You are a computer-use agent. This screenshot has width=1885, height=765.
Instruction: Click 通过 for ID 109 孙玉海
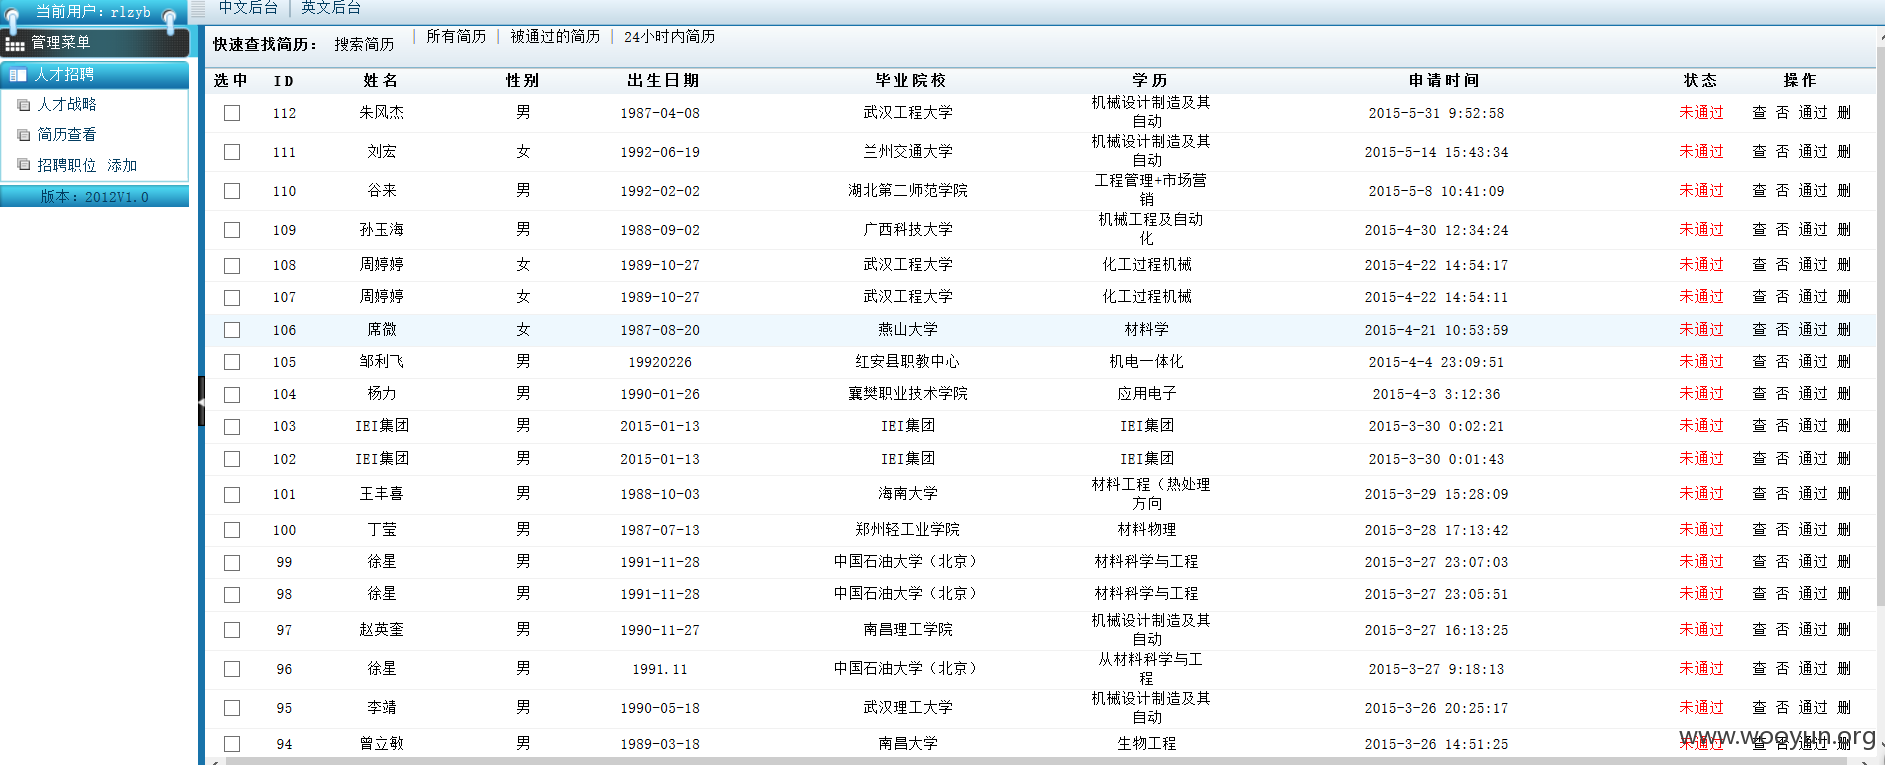1812,230
